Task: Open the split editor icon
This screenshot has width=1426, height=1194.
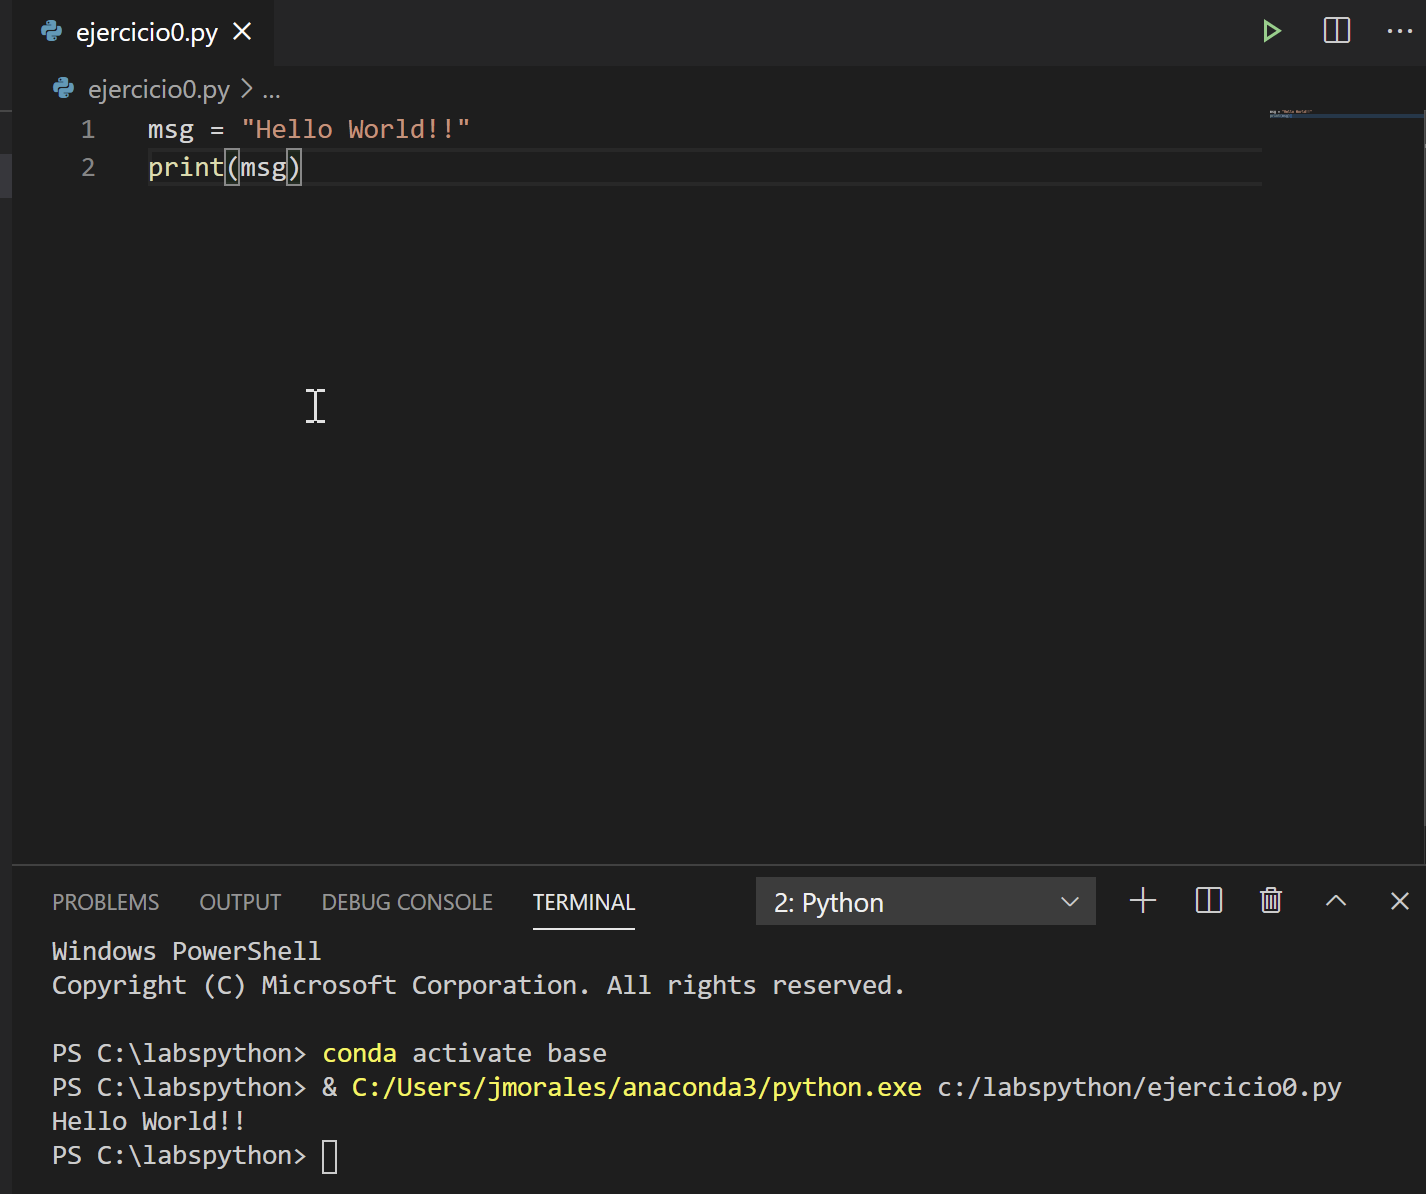Action: click(1336, 31)
